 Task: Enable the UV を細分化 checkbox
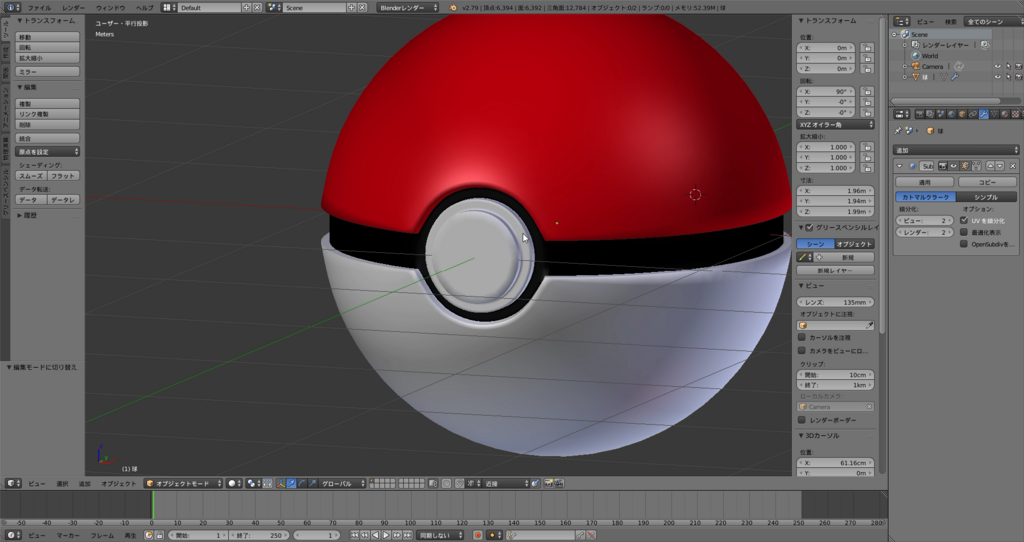[x=964, y=221]
